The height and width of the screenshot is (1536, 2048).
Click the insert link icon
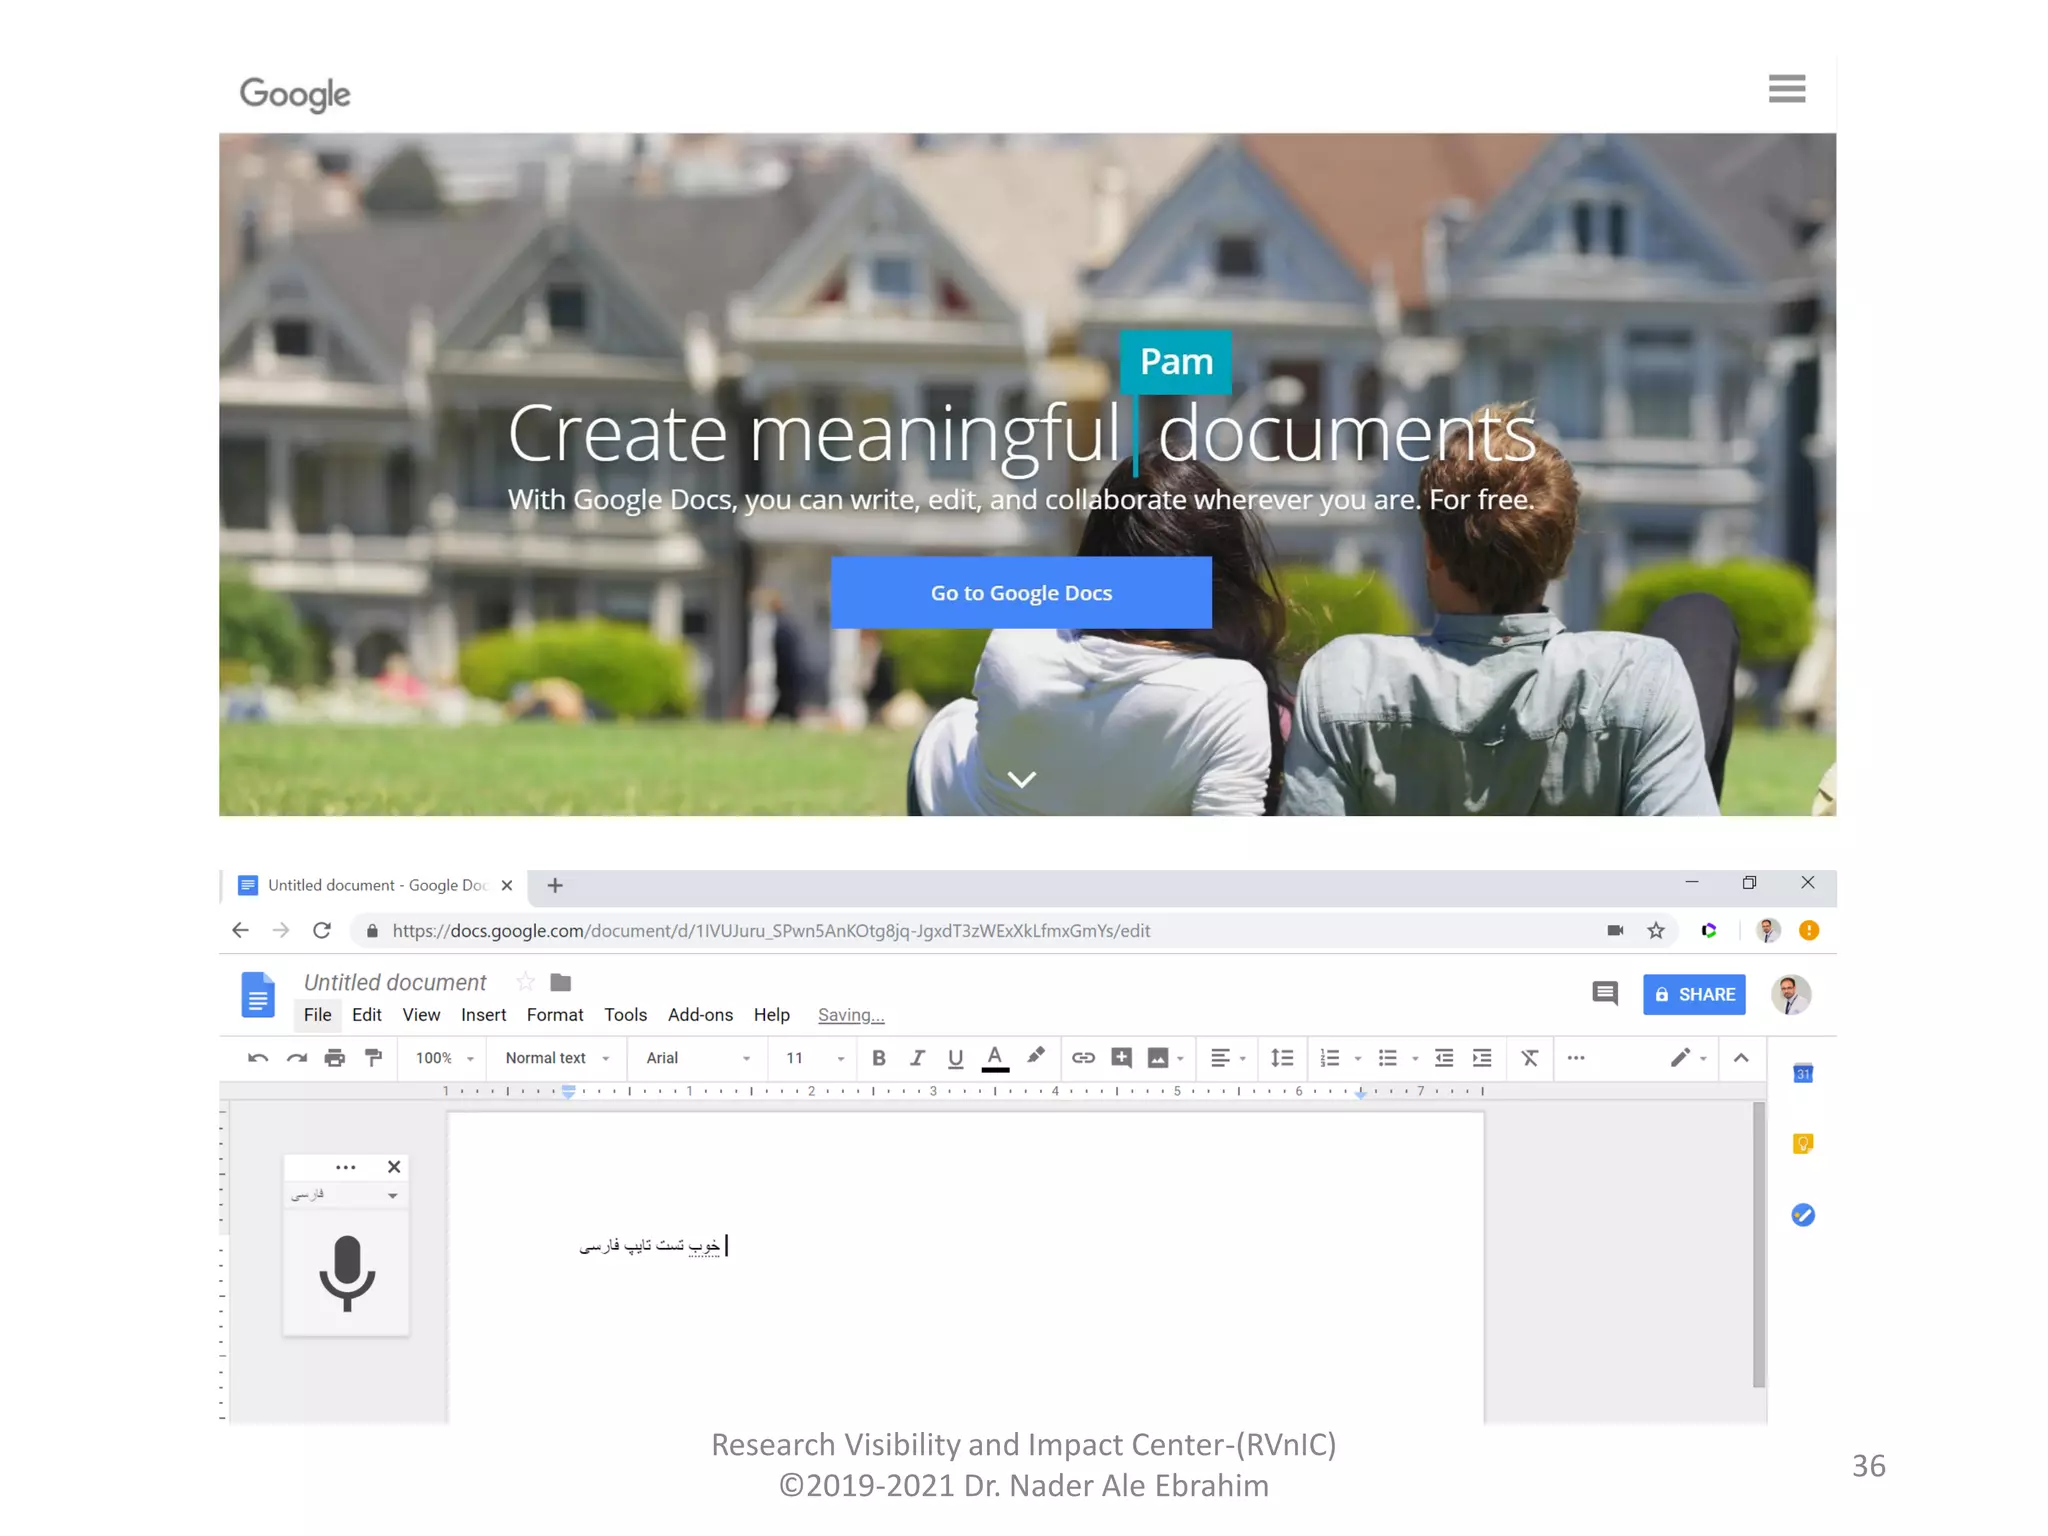tap(1083, 1058)
